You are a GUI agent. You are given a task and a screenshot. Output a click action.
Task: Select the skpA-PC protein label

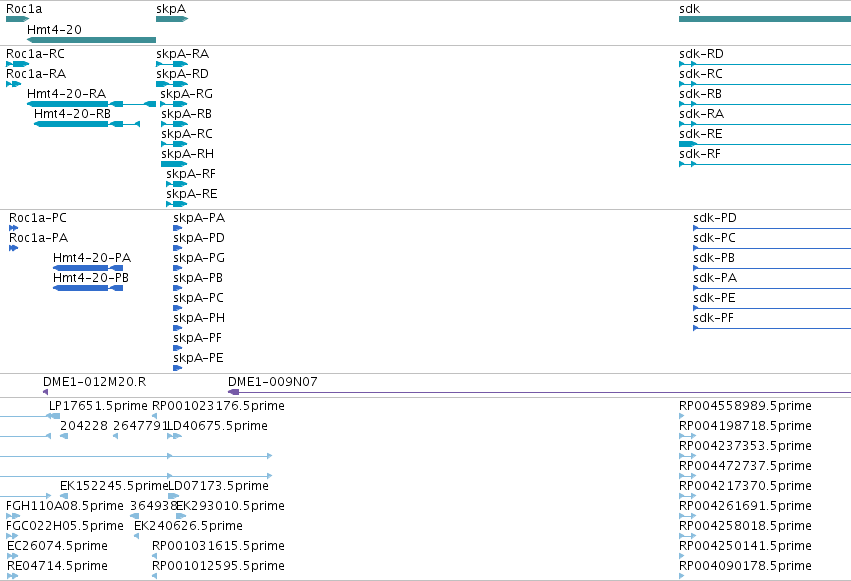coord(198,298)
